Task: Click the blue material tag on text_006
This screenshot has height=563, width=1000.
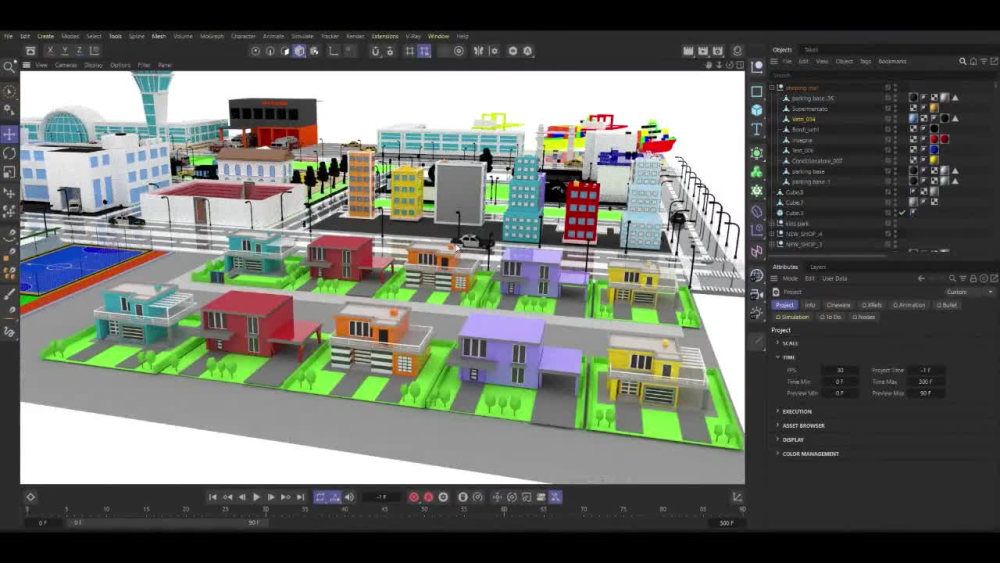Action: click(934, 150)
